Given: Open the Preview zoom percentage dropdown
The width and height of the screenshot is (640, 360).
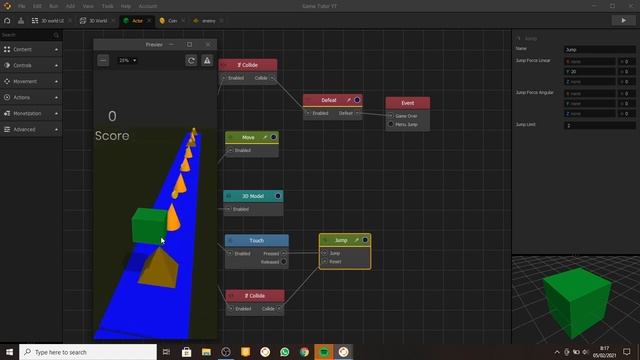Looking at the screenshot, I should 127,60.
